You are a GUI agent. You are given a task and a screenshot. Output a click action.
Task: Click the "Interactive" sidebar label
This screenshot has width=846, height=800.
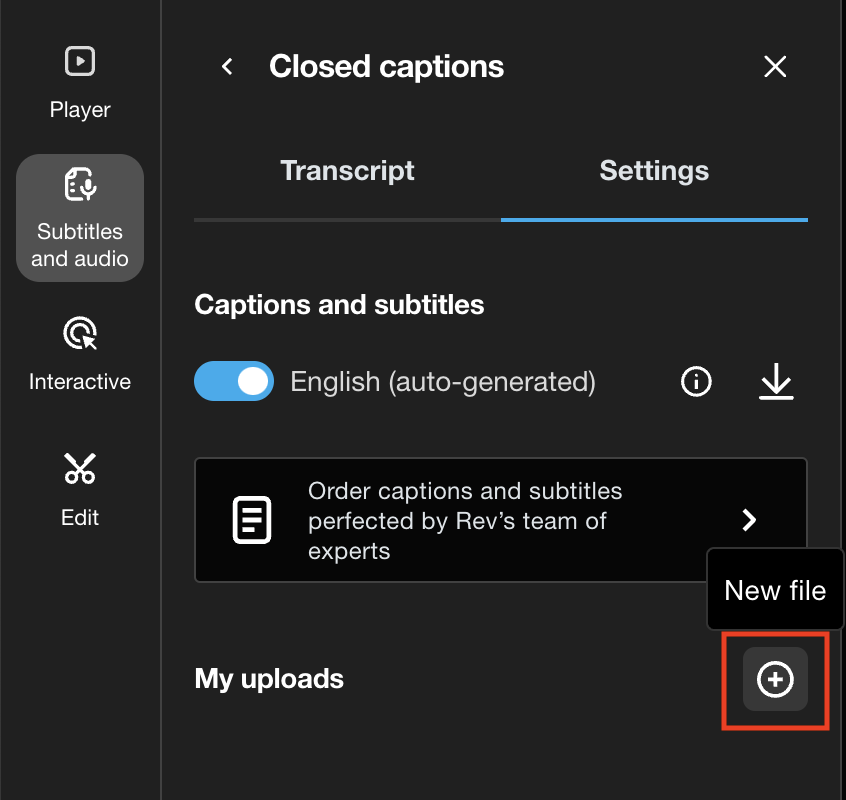click(80, 382)
